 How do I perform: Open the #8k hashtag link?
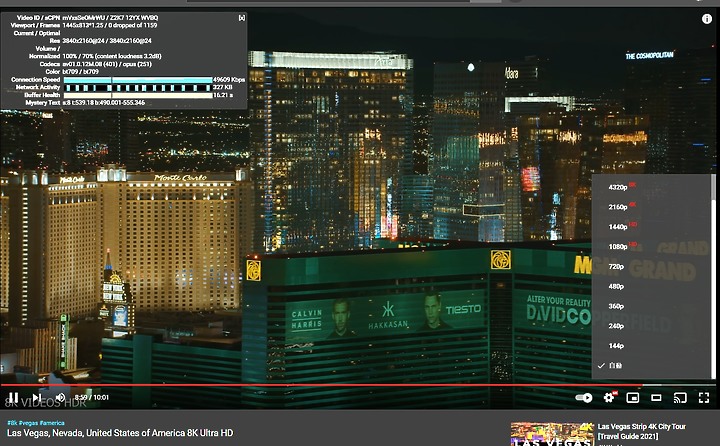pyautogui.click(x=12, y=423)
